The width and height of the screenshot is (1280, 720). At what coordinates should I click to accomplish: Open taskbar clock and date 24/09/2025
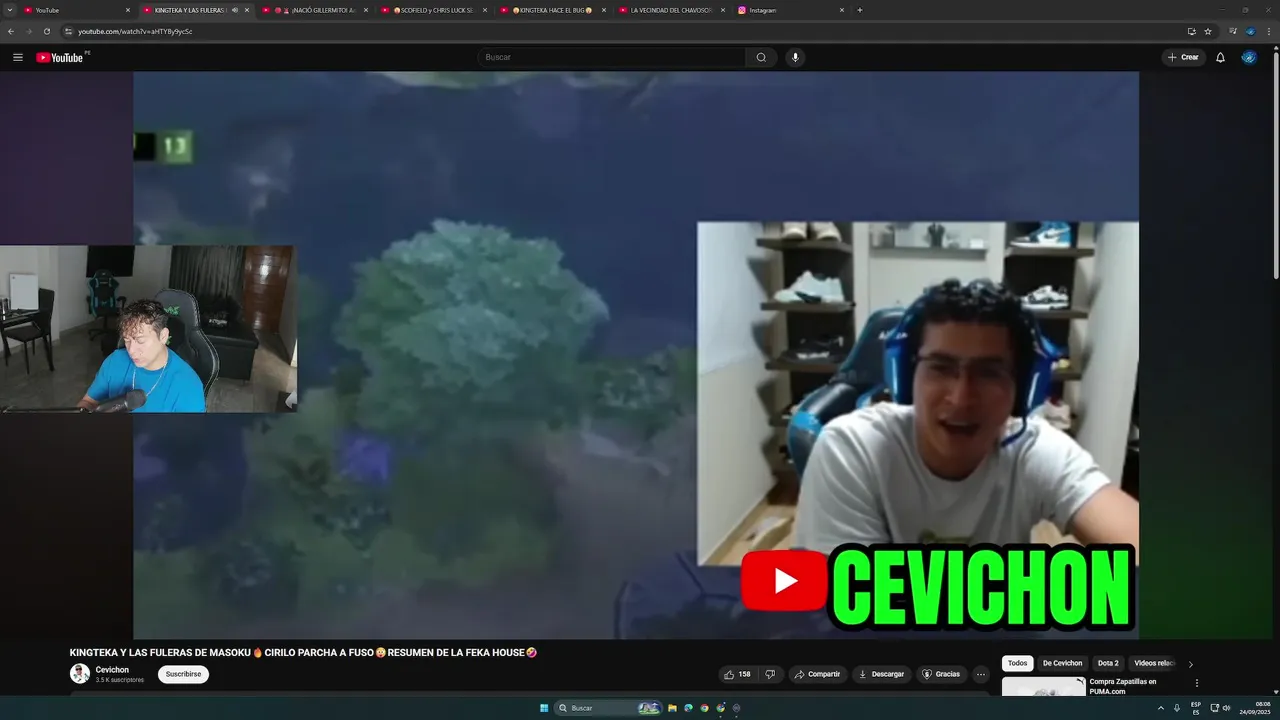[1255, 708]
